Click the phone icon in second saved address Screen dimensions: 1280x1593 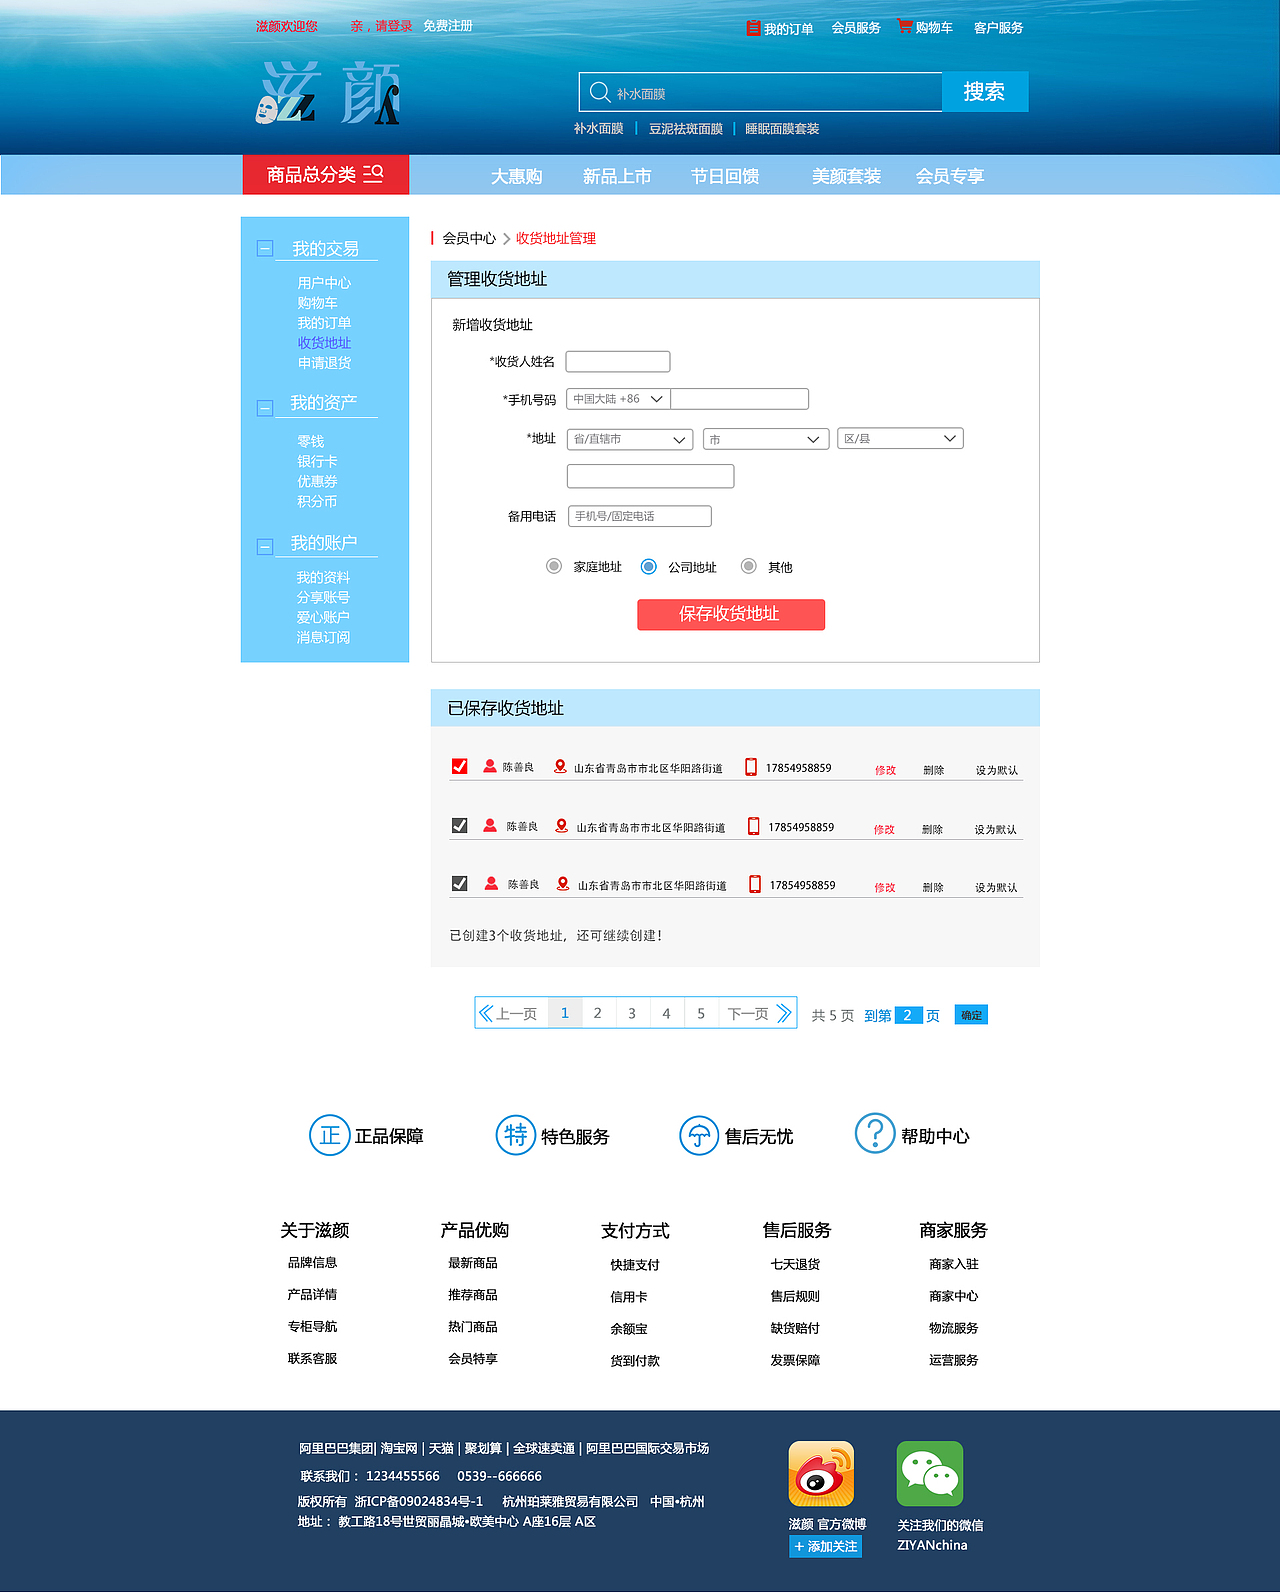(754, 826)
